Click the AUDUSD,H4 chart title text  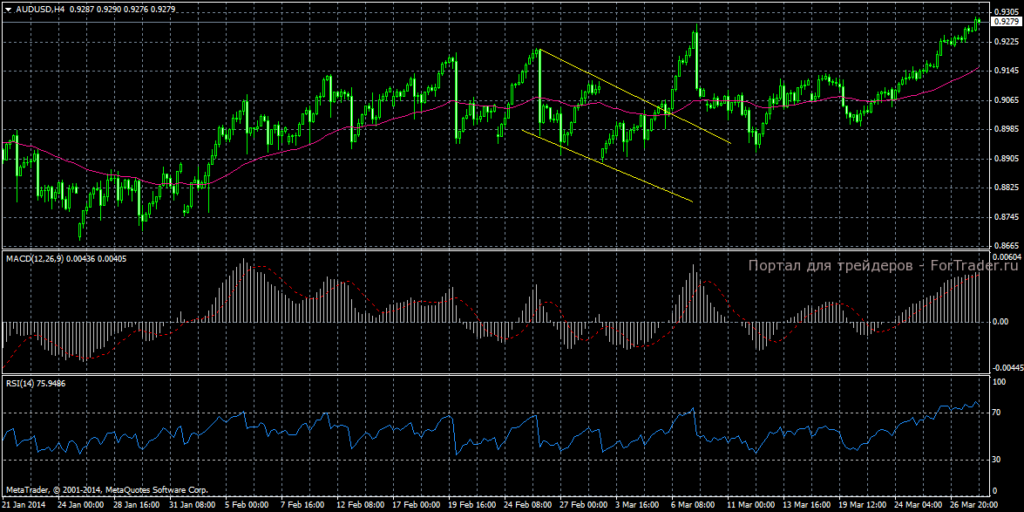point(37,10)
